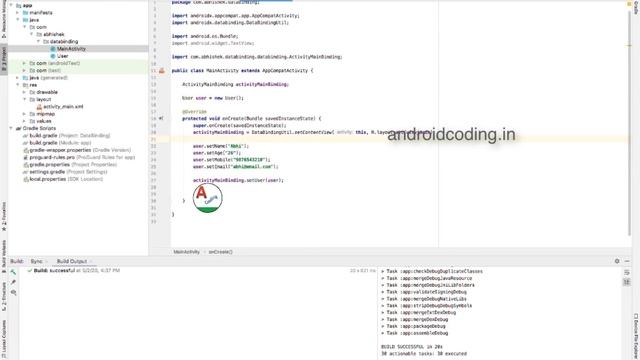640x360 pixels.
Task: Open gradle.properties (Project Properties)
Action: pos(70,164)
